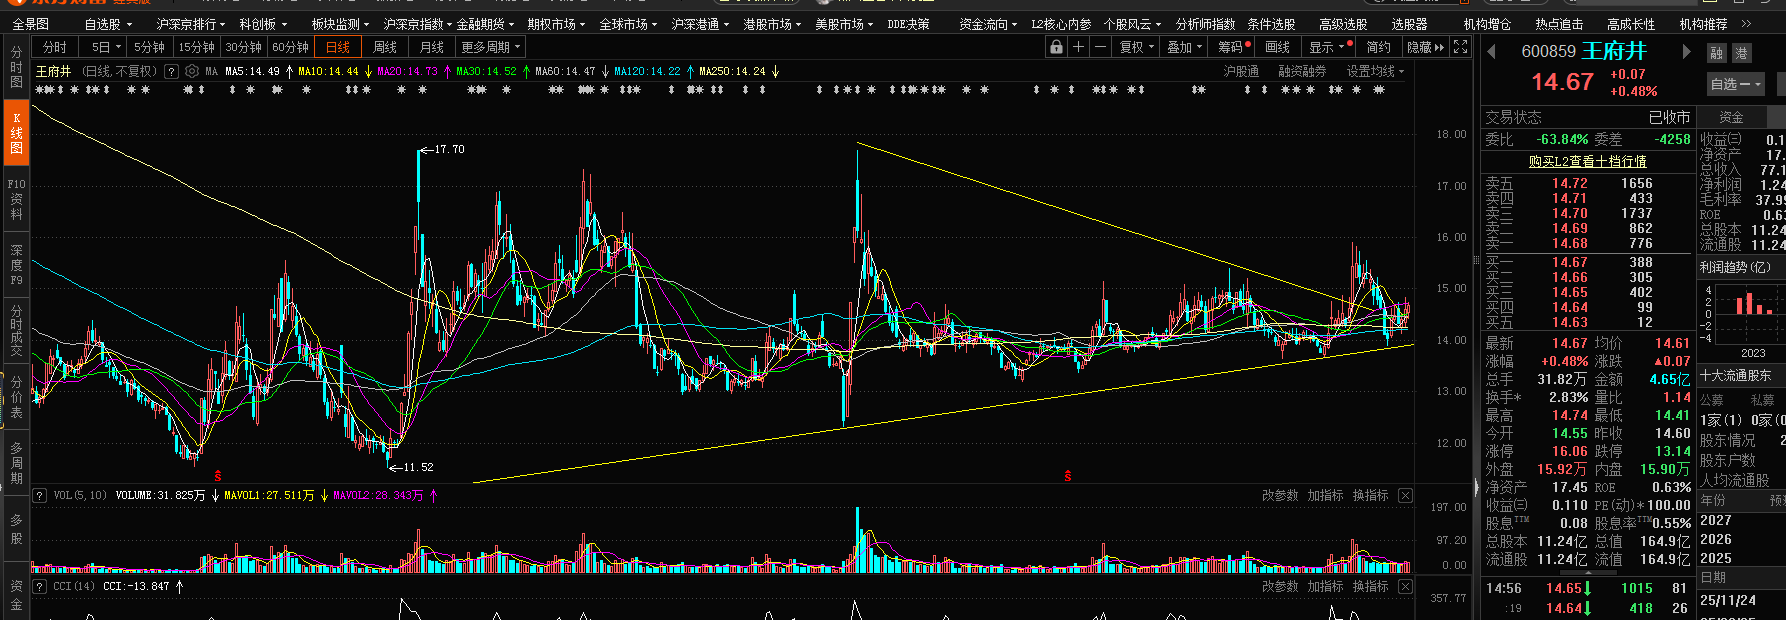The image size is (1786, 620).
Task: Open 分时图 in left sidebar
Action: pos(16,67)
